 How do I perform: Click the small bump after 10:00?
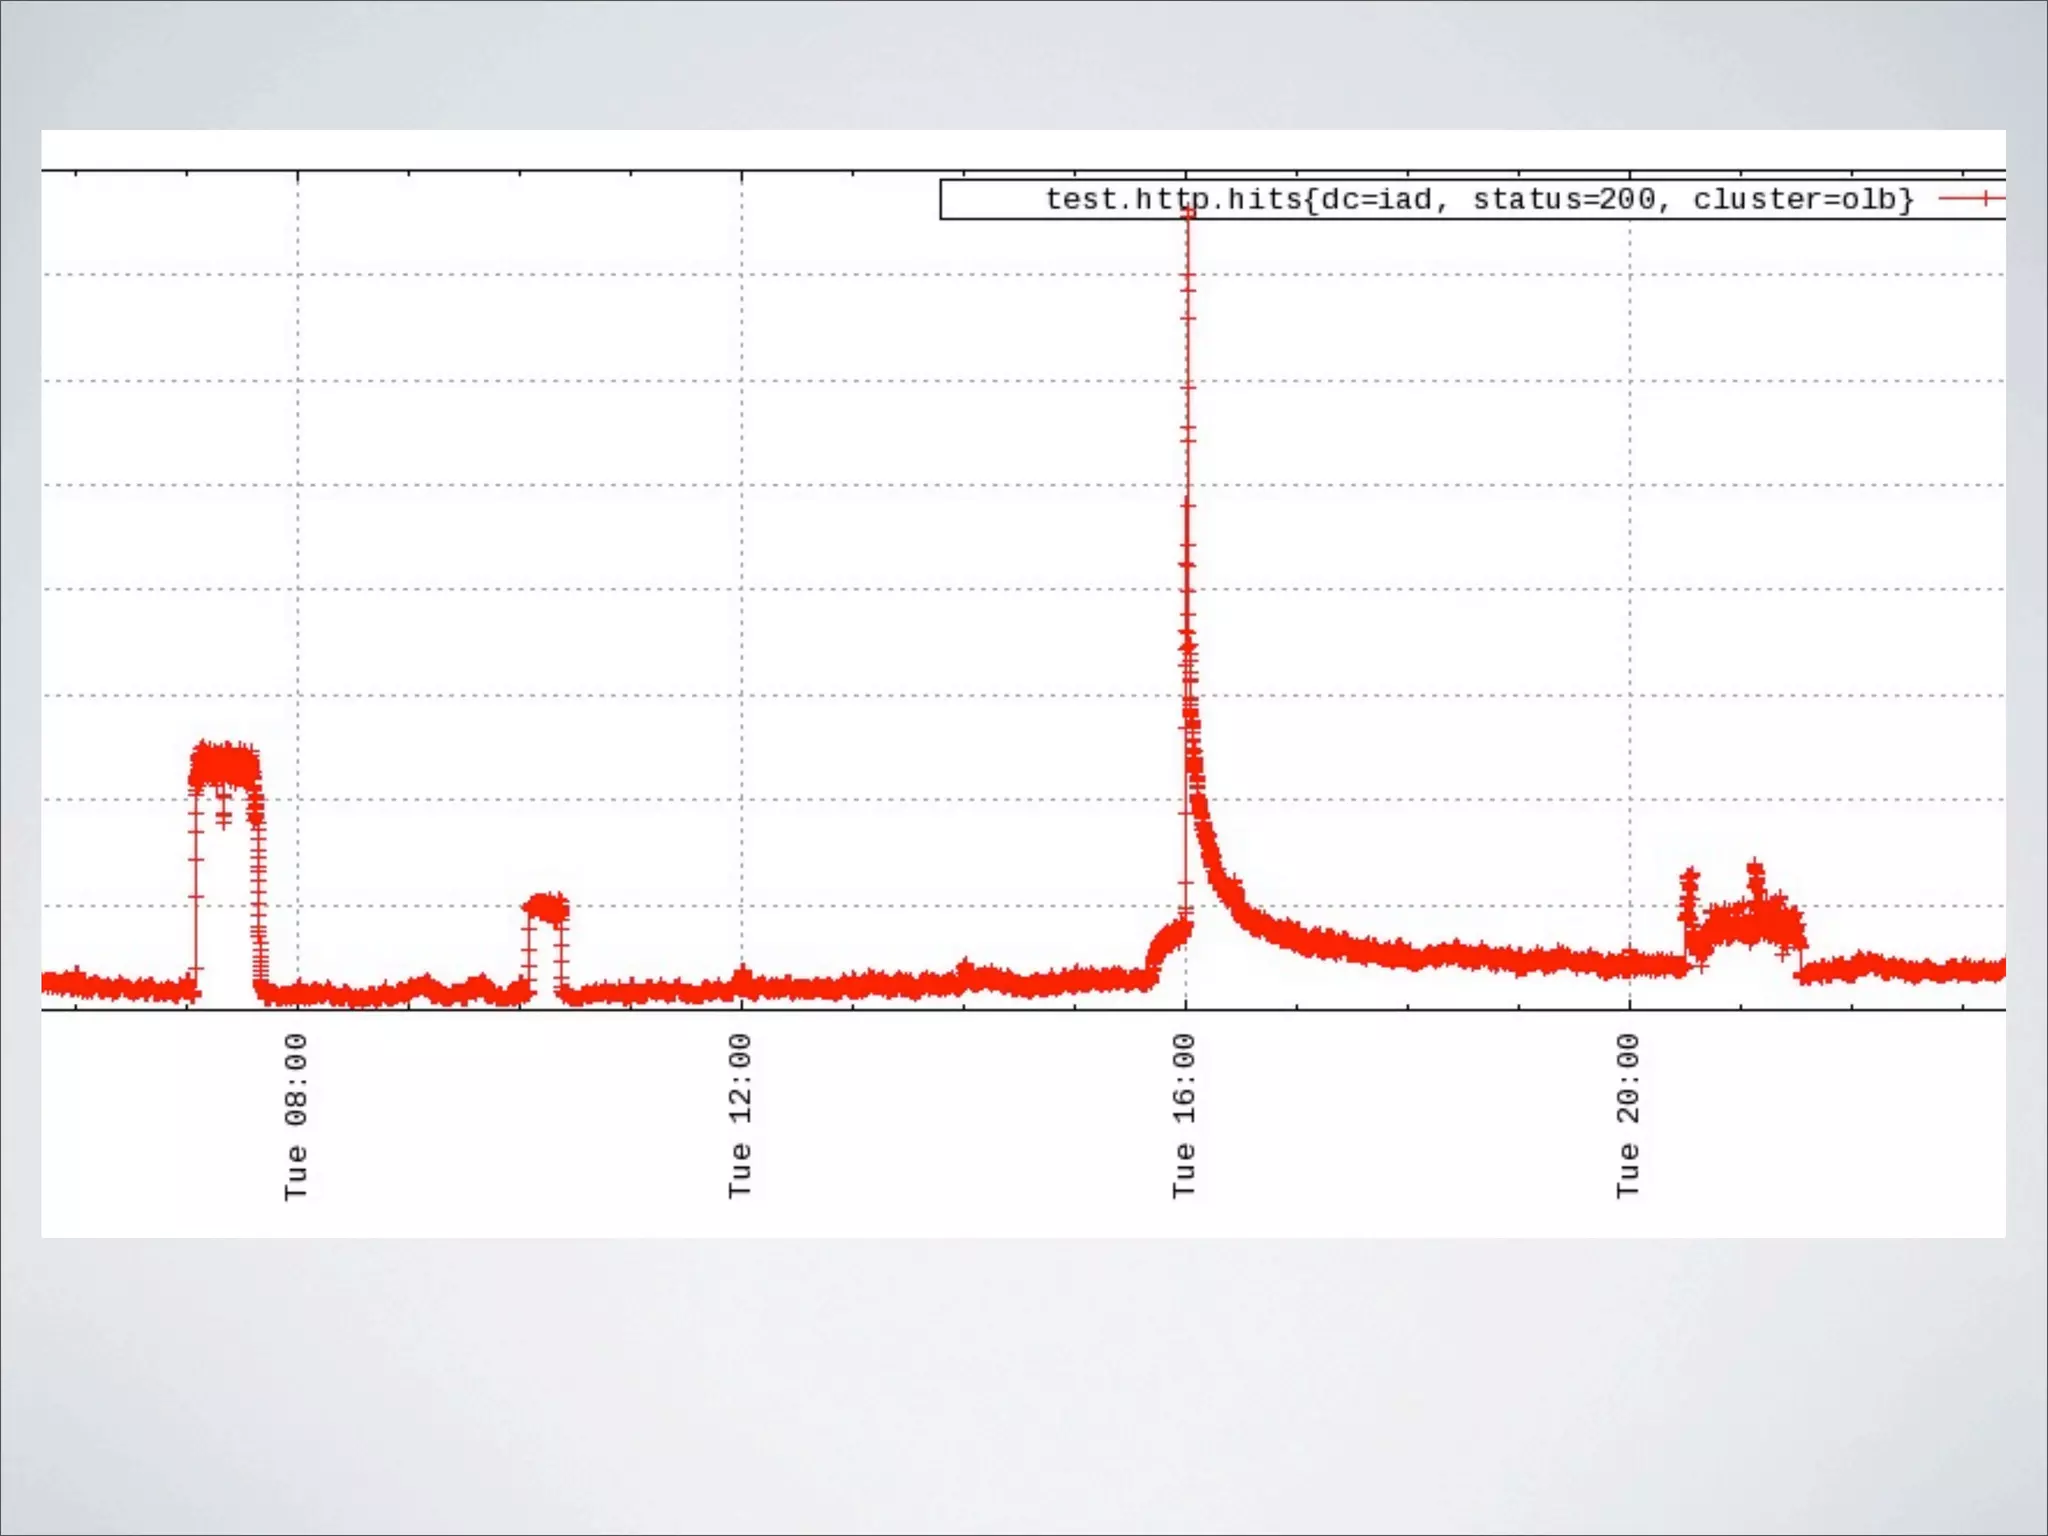click(546, 908)
